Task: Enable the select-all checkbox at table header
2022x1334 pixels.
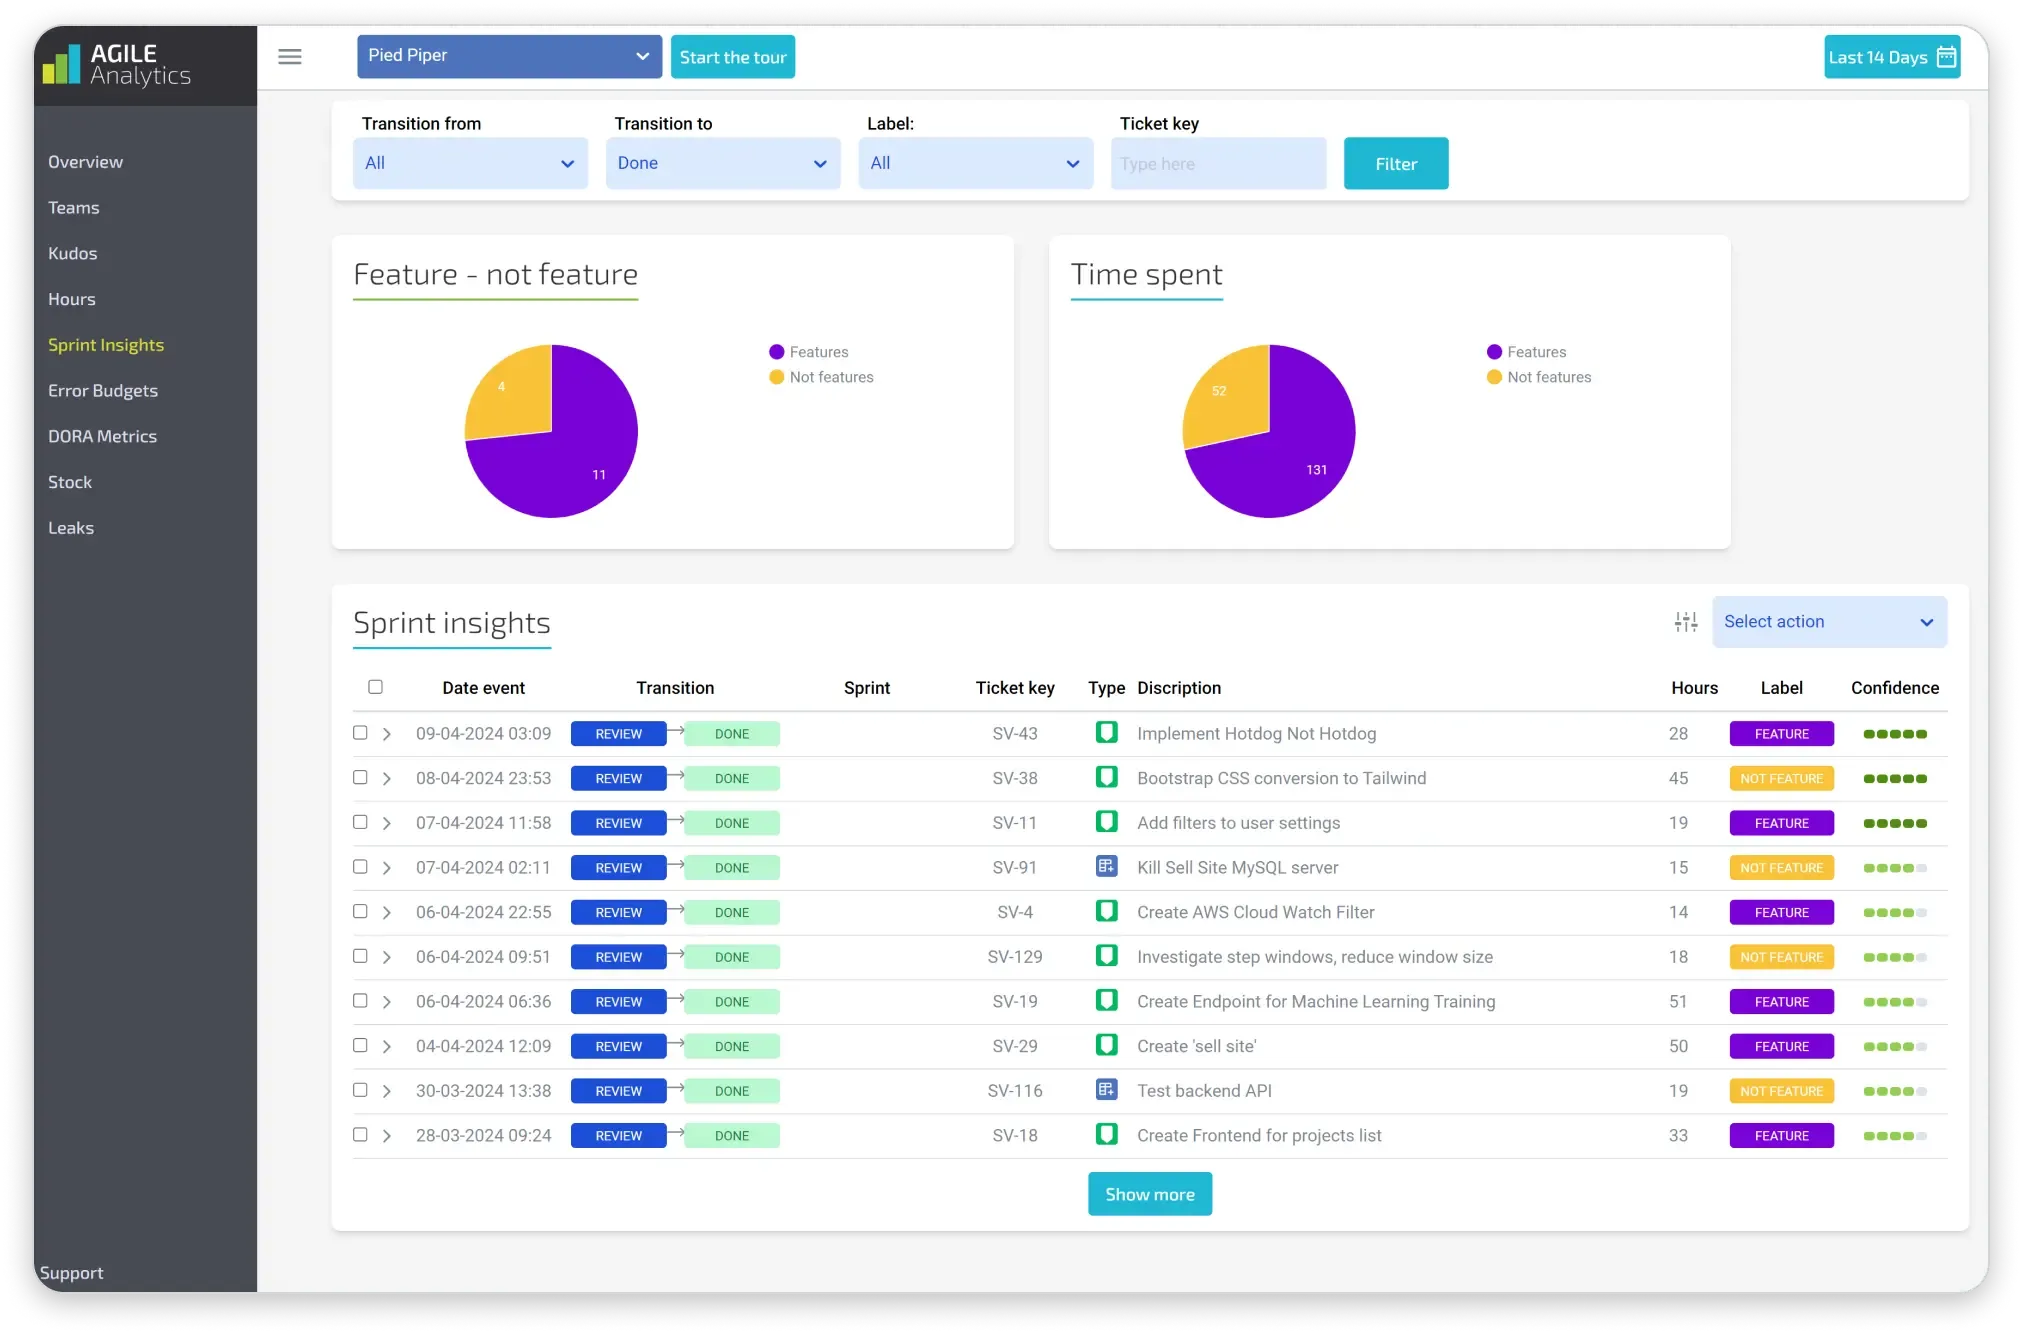Action: pyautogui.click(x=375, y=686)
